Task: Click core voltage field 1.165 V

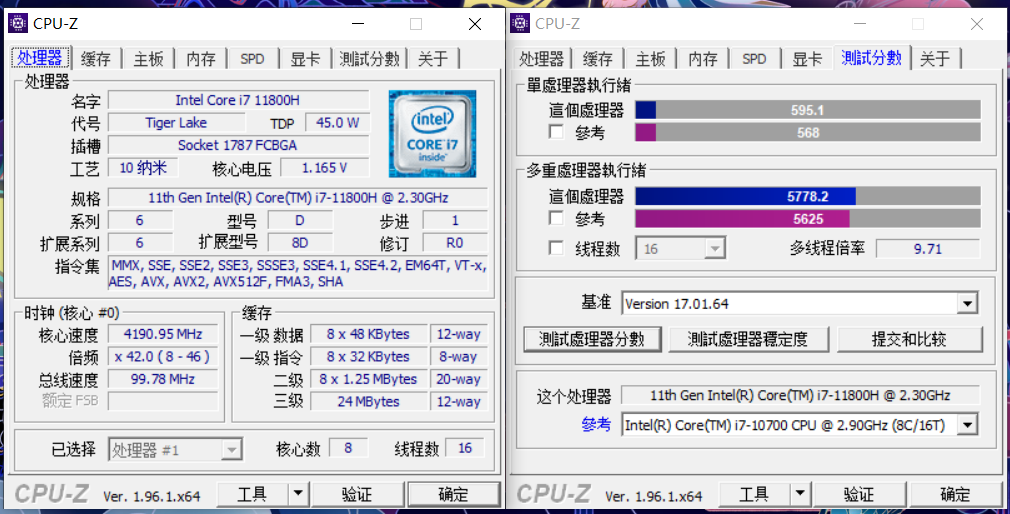Action: [325, 167]
